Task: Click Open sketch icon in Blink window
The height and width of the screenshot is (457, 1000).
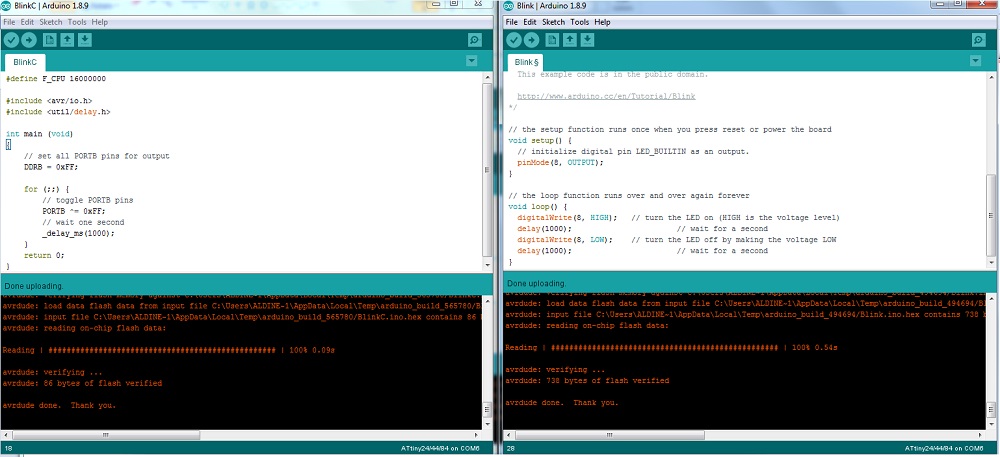Action: click(x=570, y=40)
